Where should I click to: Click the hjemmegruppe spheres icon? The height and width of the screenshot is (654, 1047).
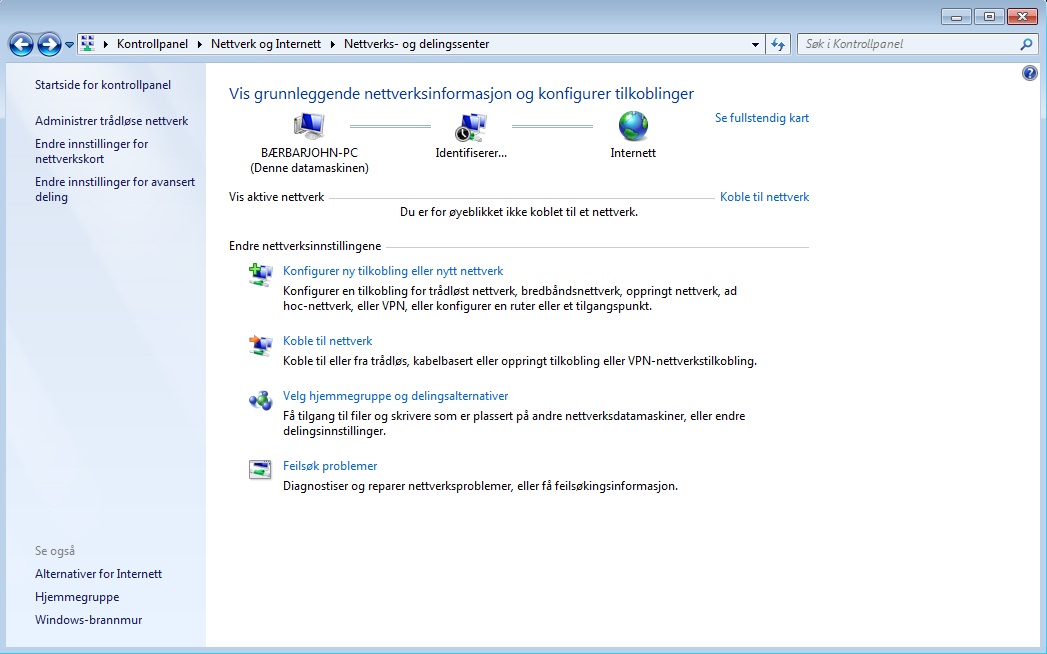pos(260,400)
